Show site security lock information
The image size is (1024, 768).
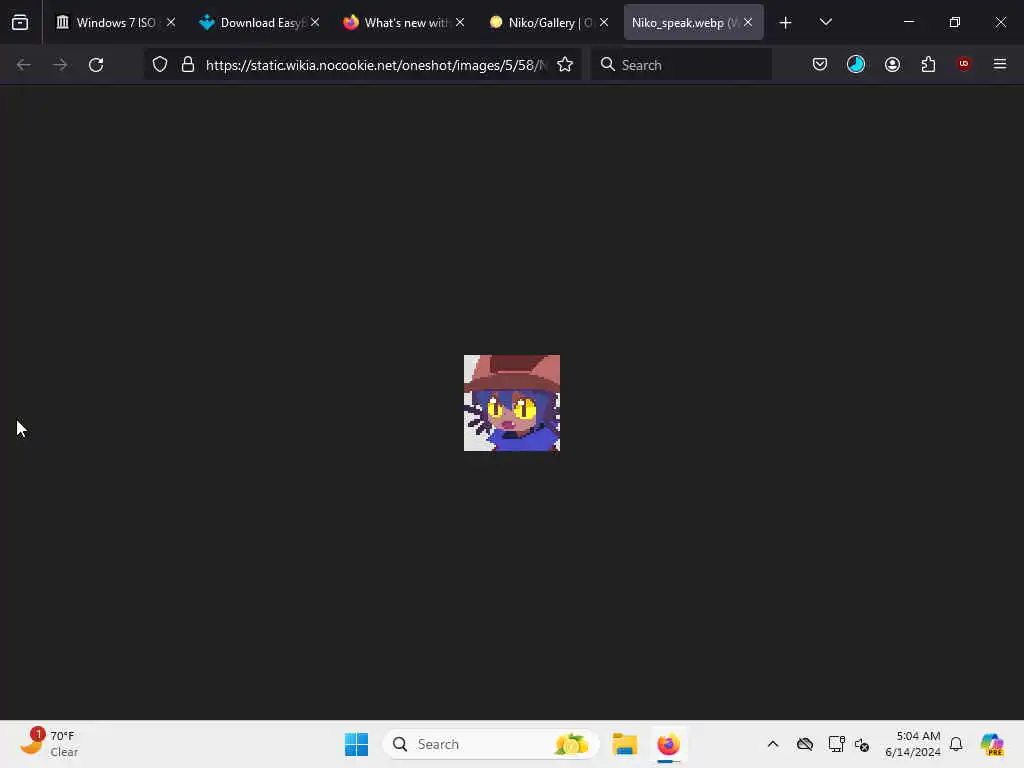coord(188,65)
